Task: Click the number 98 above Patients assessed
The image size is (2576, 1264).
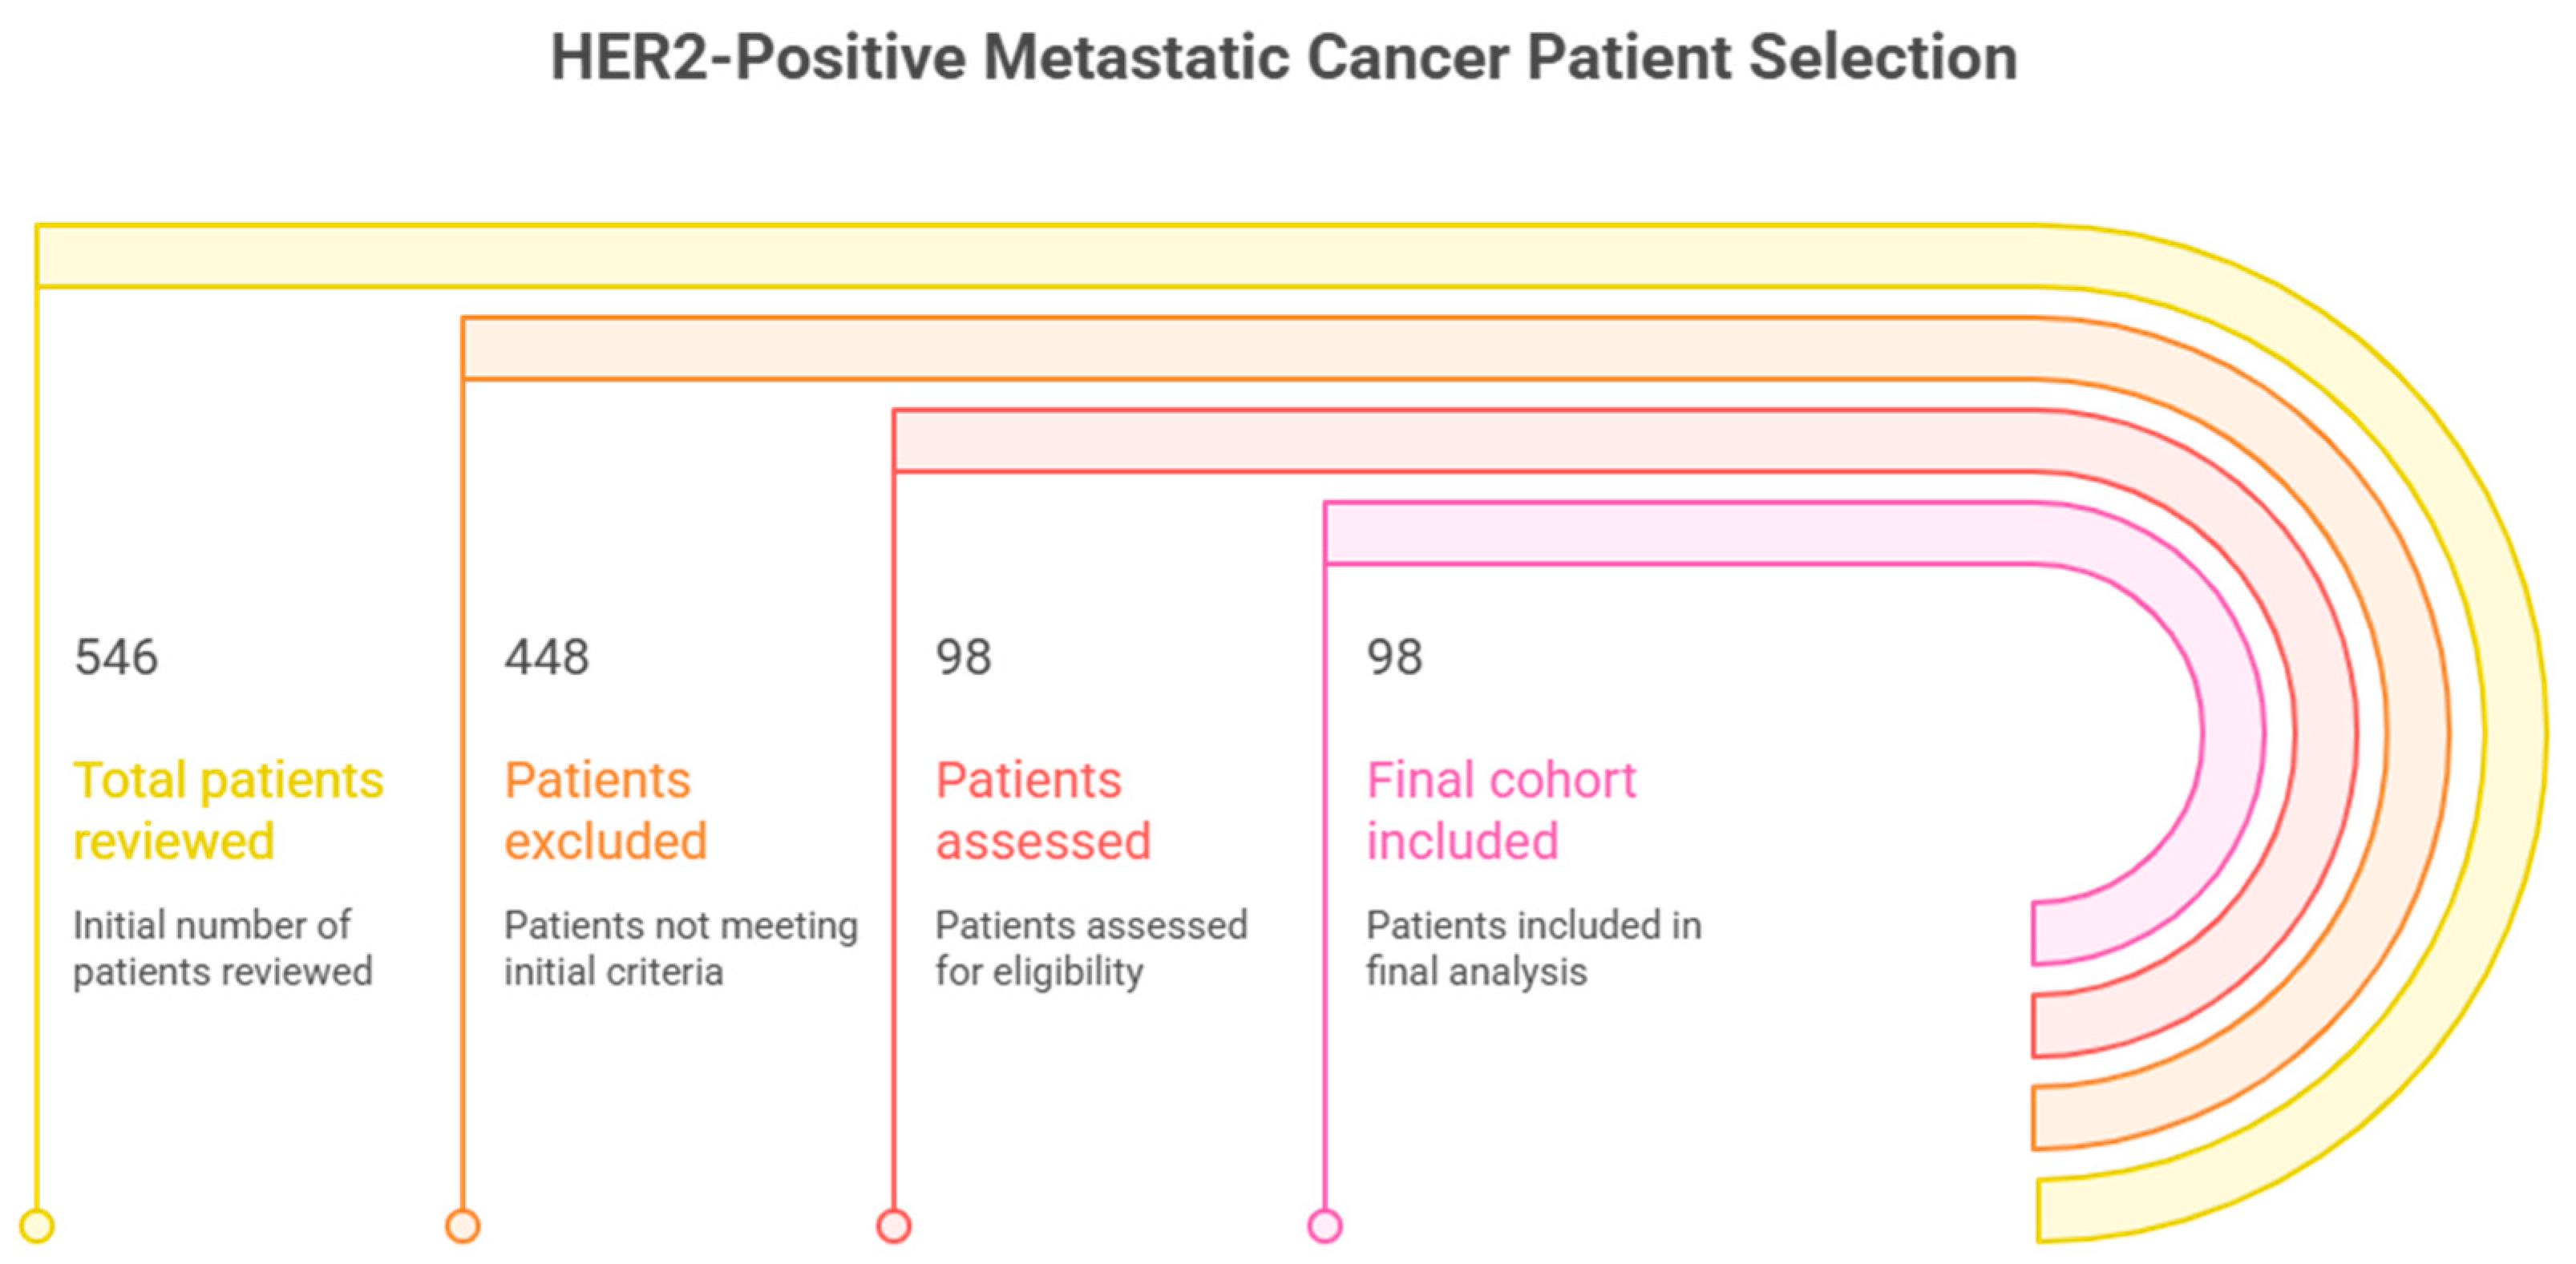Action: [963, 657]
